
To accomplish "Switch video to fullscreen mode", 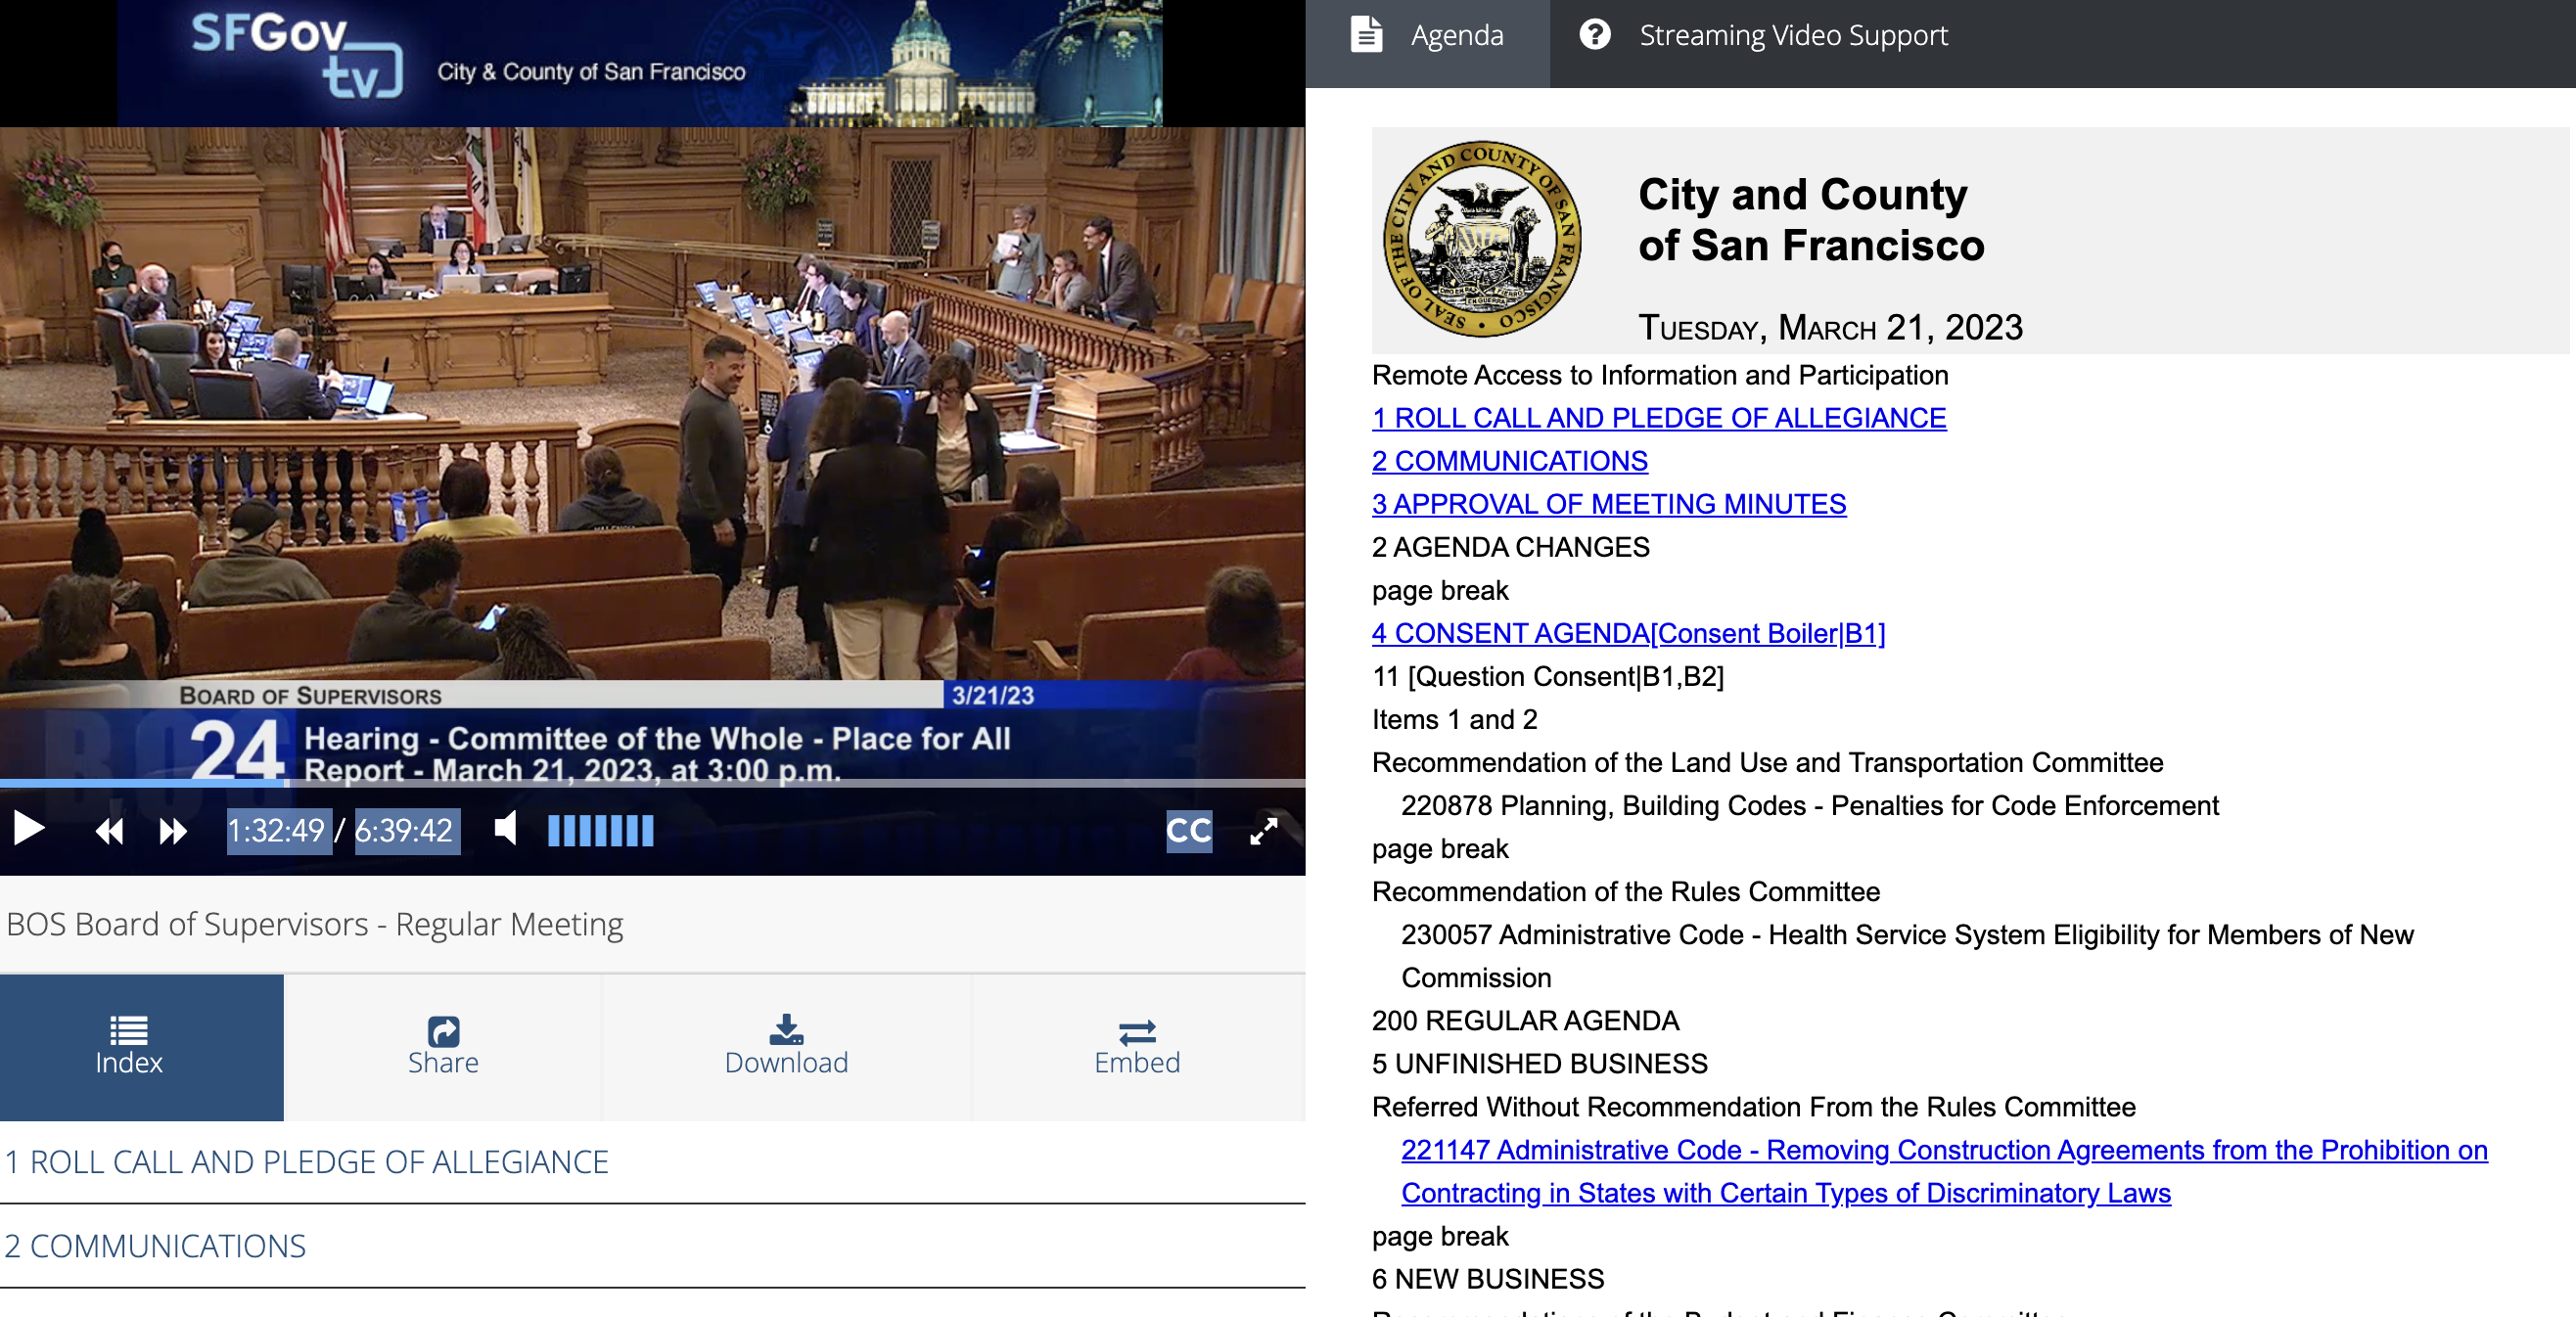I will coord(1263,830).
